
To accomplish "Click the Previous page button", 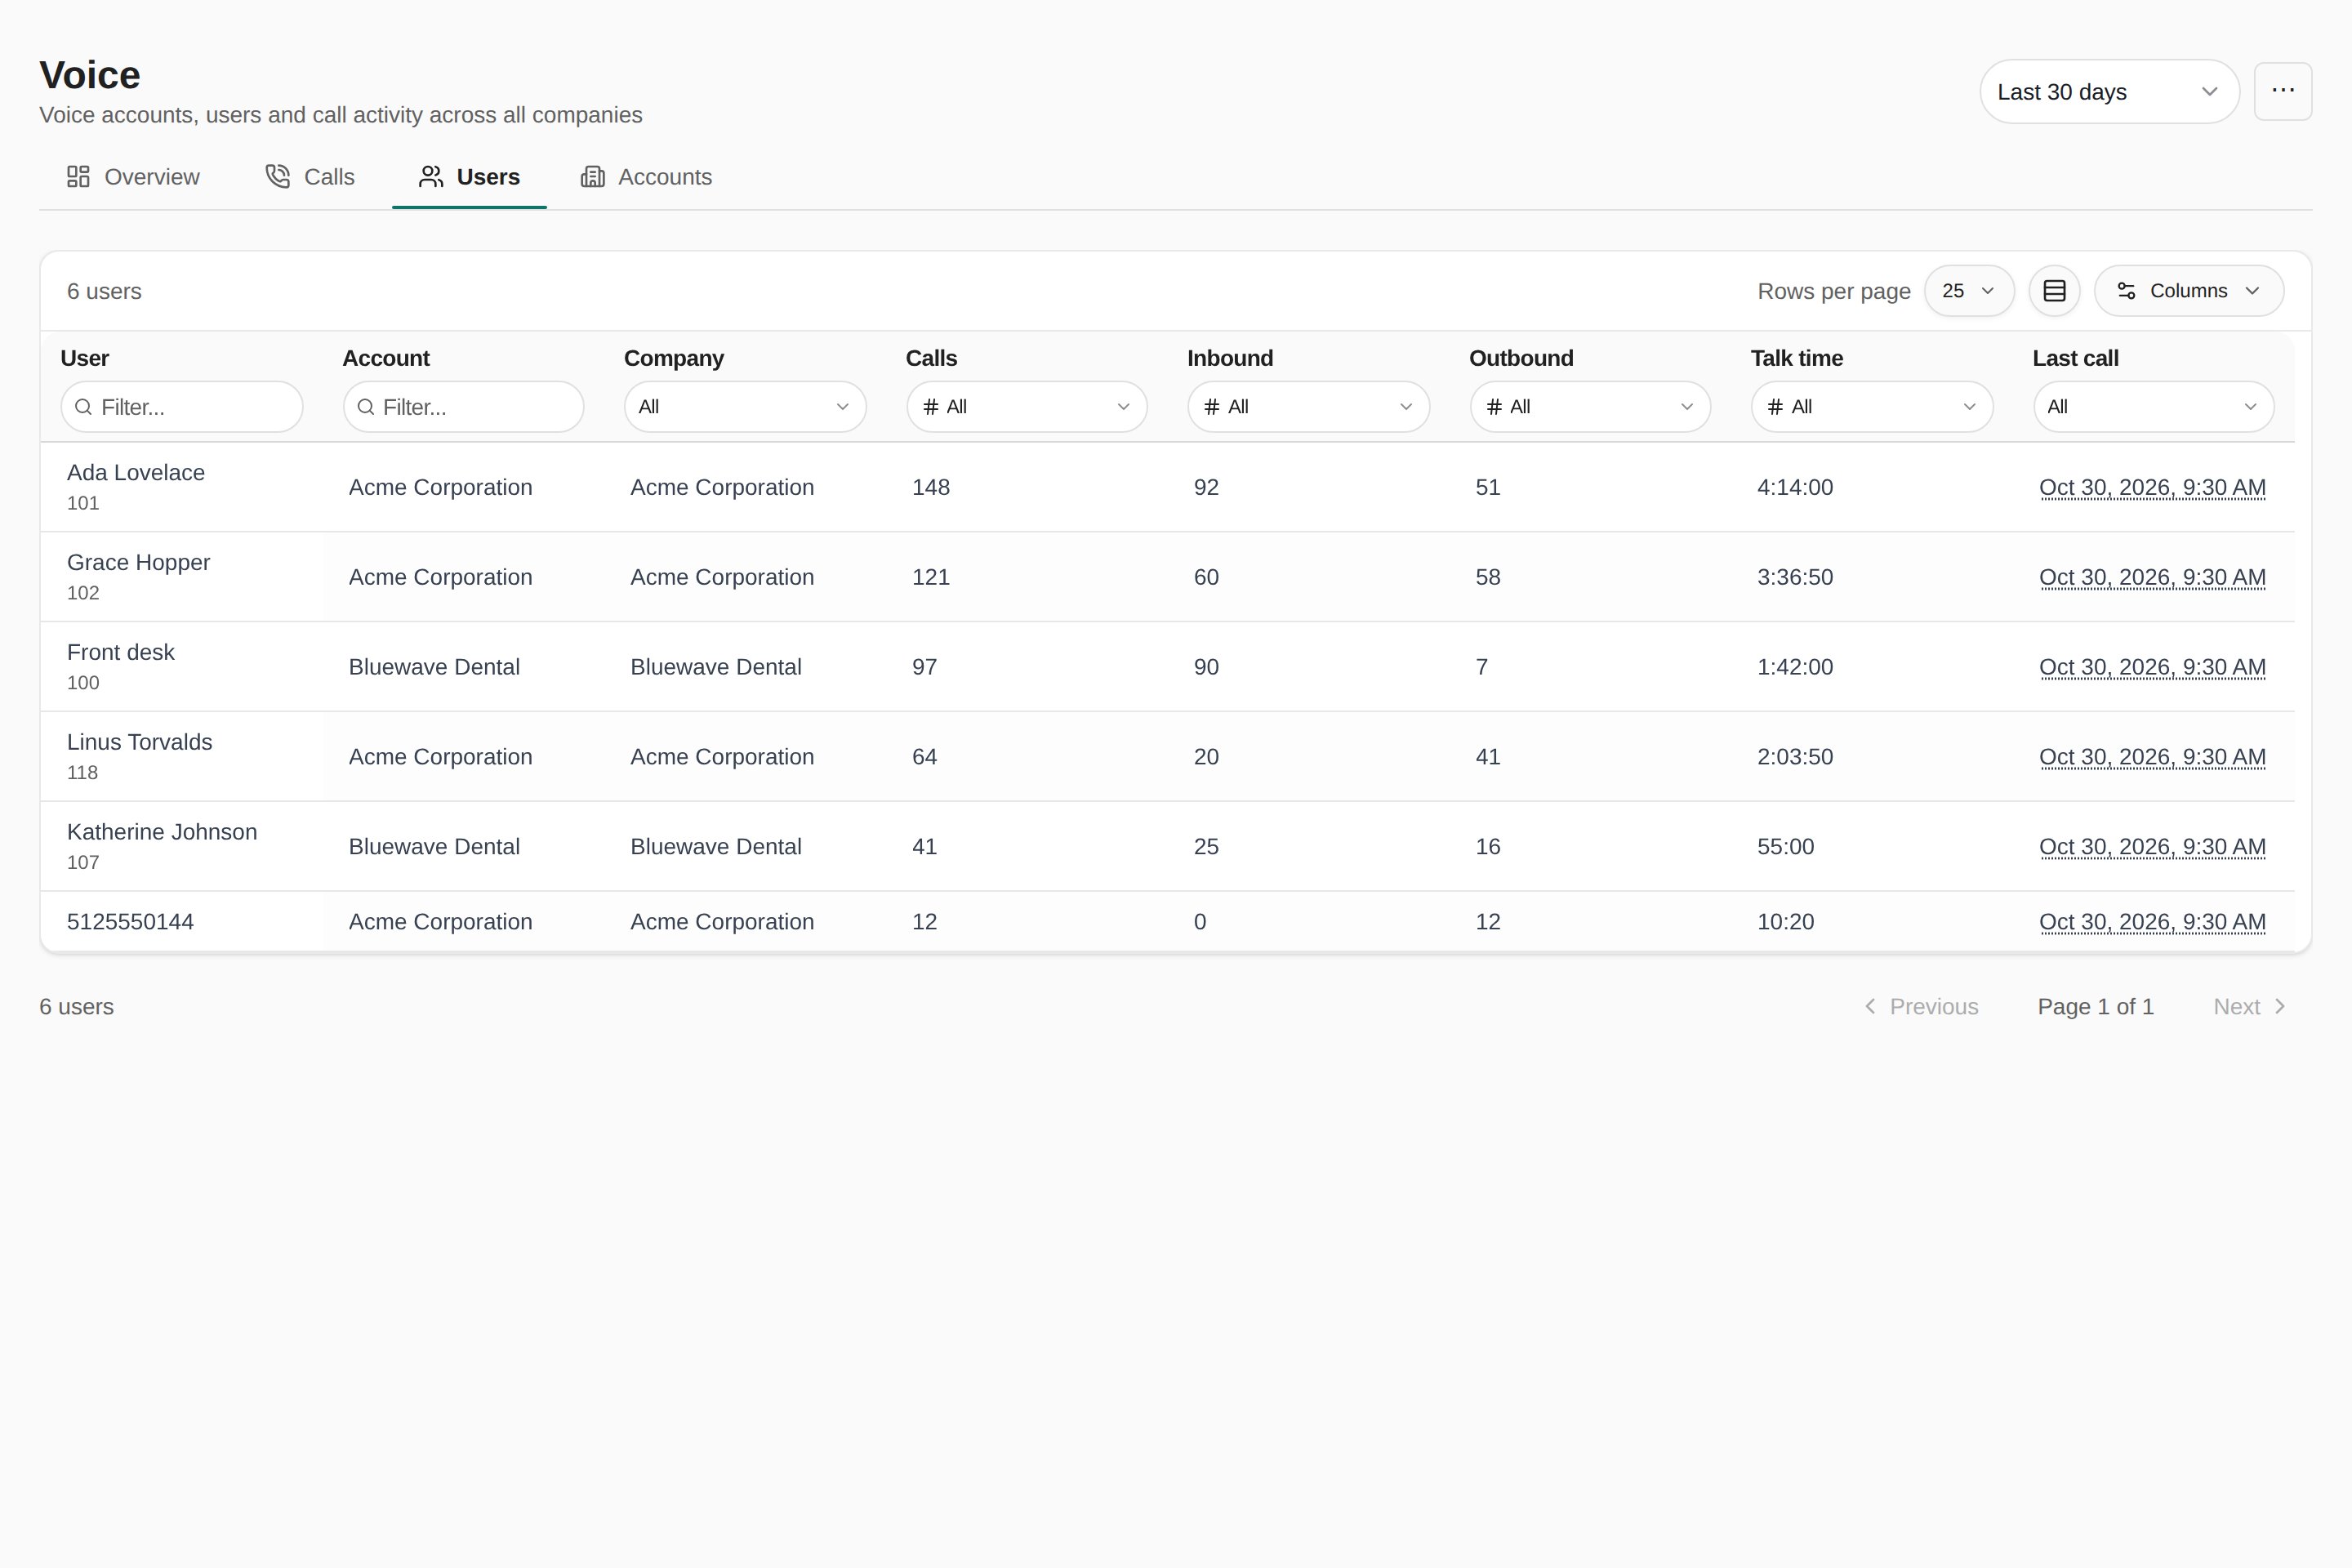I will [1921, 1007].
